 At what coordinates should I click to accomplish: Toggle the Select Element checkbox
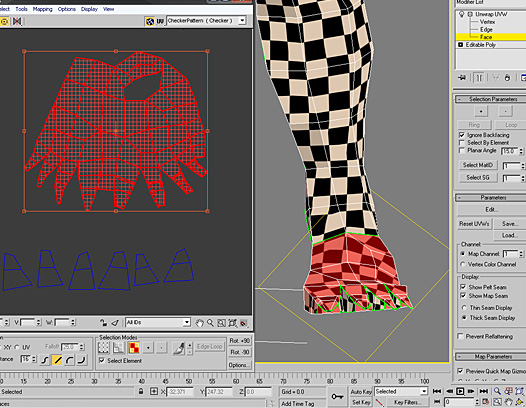point(102,360)
